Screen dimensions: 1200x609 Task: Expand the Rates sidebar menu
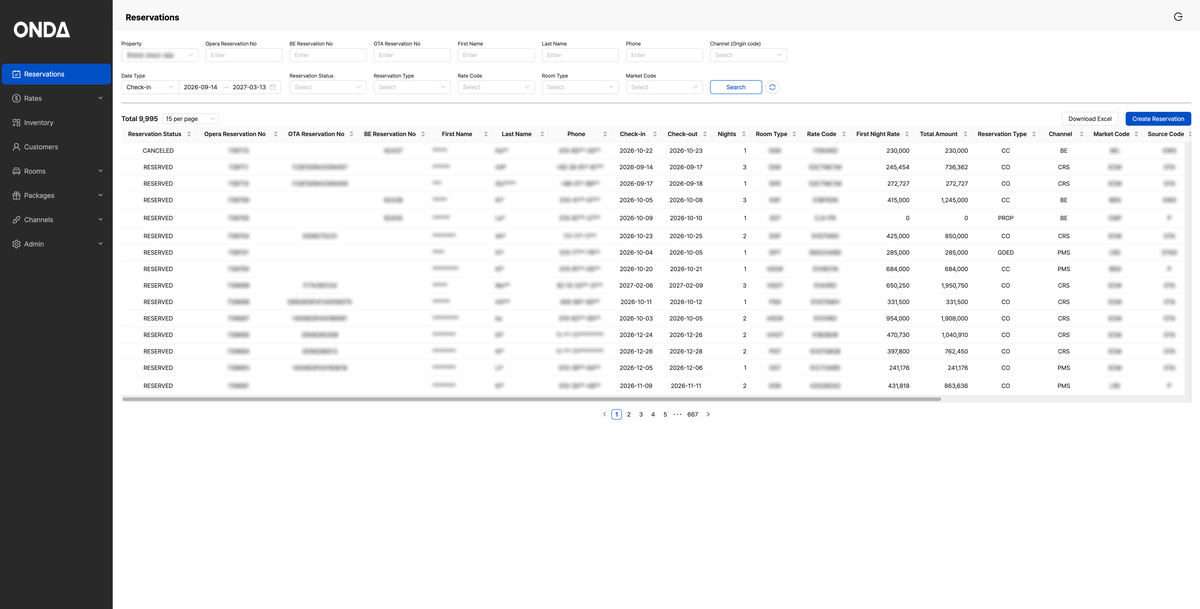[56, 98]
